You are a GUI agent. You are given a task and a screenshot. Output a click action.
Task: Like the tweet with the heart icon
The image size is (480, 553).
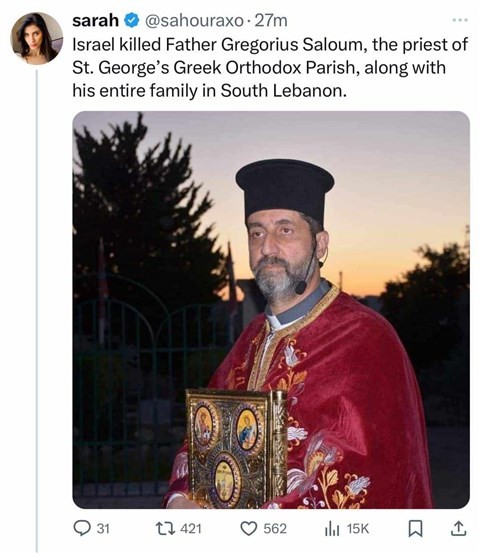click(249, 529)
